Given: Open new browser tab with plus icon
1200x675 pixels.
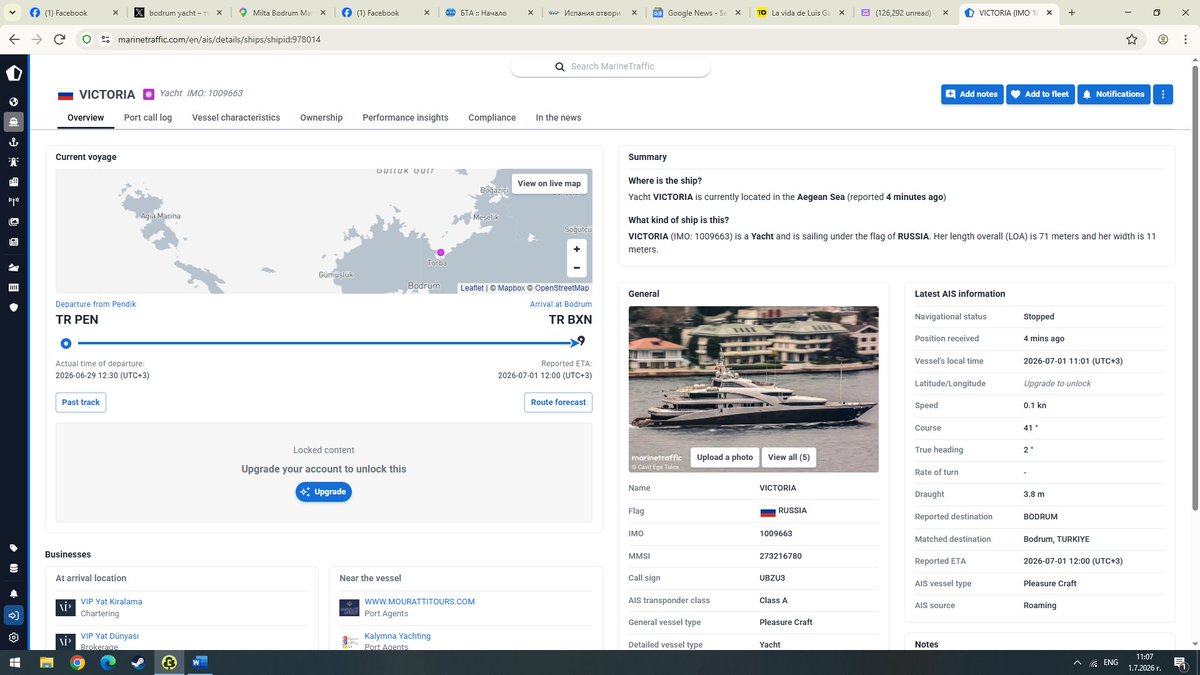Looking at the screenshot, I should [x=1072, y=13].
